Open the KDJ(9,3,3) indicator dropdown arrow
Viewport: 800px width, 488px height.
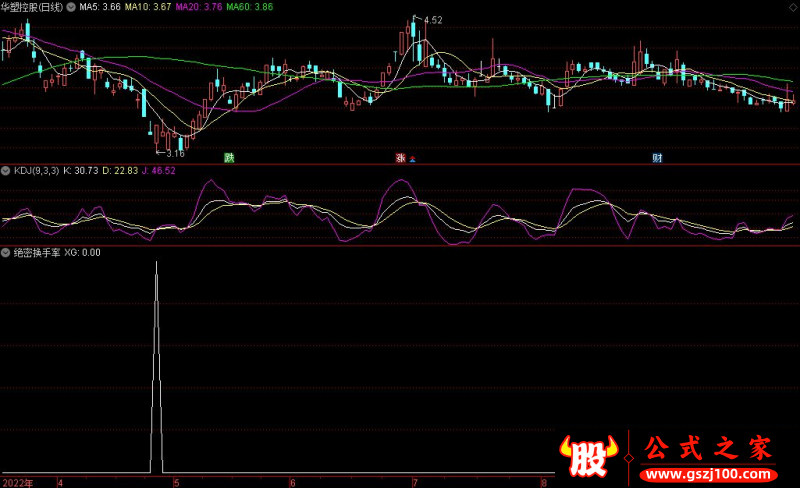point(6,171)
